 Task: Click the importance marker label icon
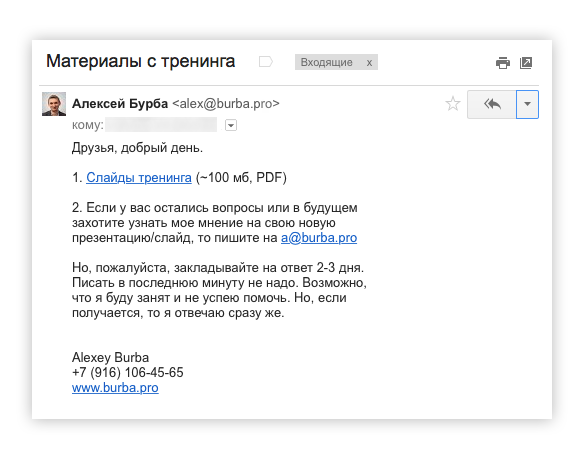(266, 62)
